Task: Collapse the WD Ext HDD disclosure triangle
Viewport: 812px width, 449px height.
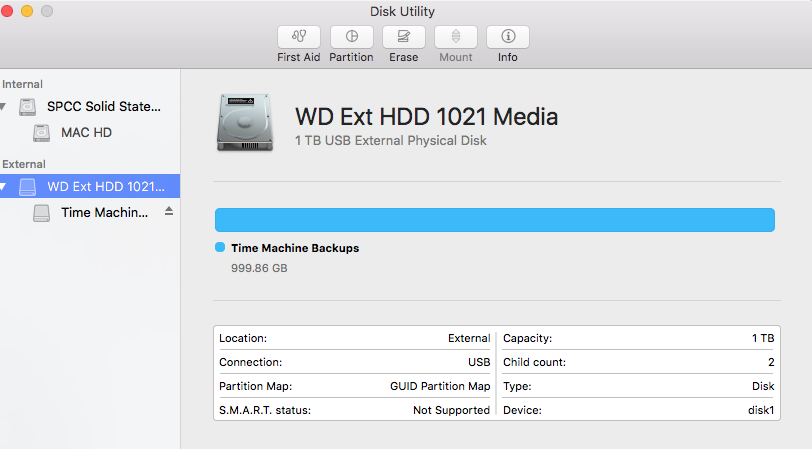Action: [4, 187]
